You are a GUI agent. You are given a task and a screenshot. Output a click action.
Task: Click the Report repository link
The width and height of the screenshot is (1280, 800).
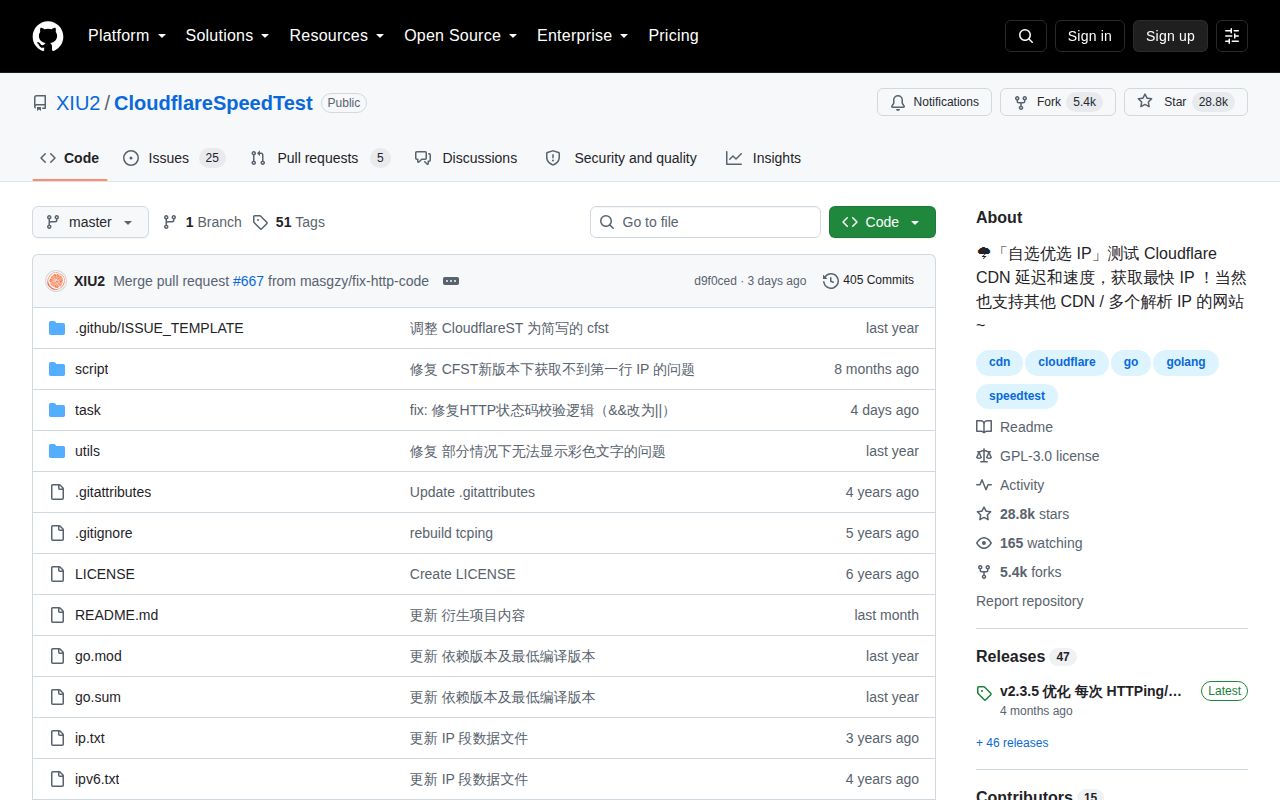[1029, 601]
